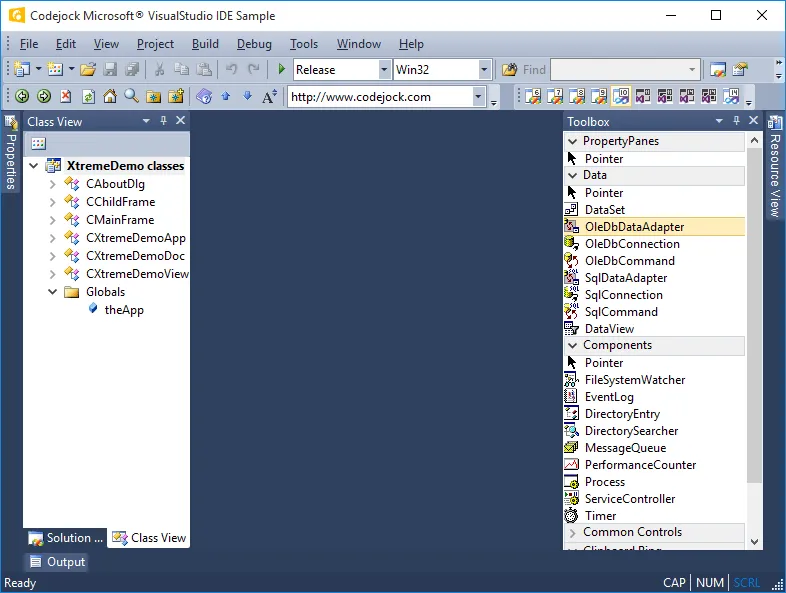Click the Stop browser red X icon
The image size is (786, 593).
point(66,96)
